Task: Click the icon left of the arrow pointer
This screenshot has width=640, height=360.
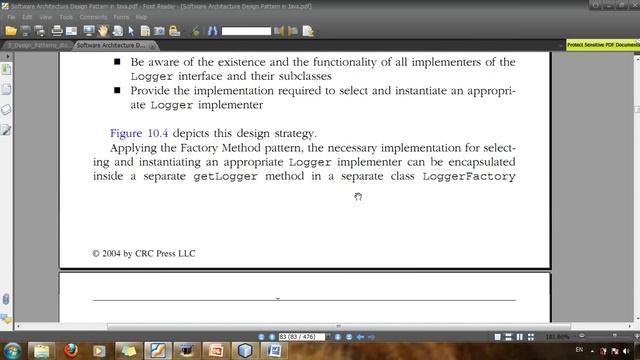Action: coord(118,31)
